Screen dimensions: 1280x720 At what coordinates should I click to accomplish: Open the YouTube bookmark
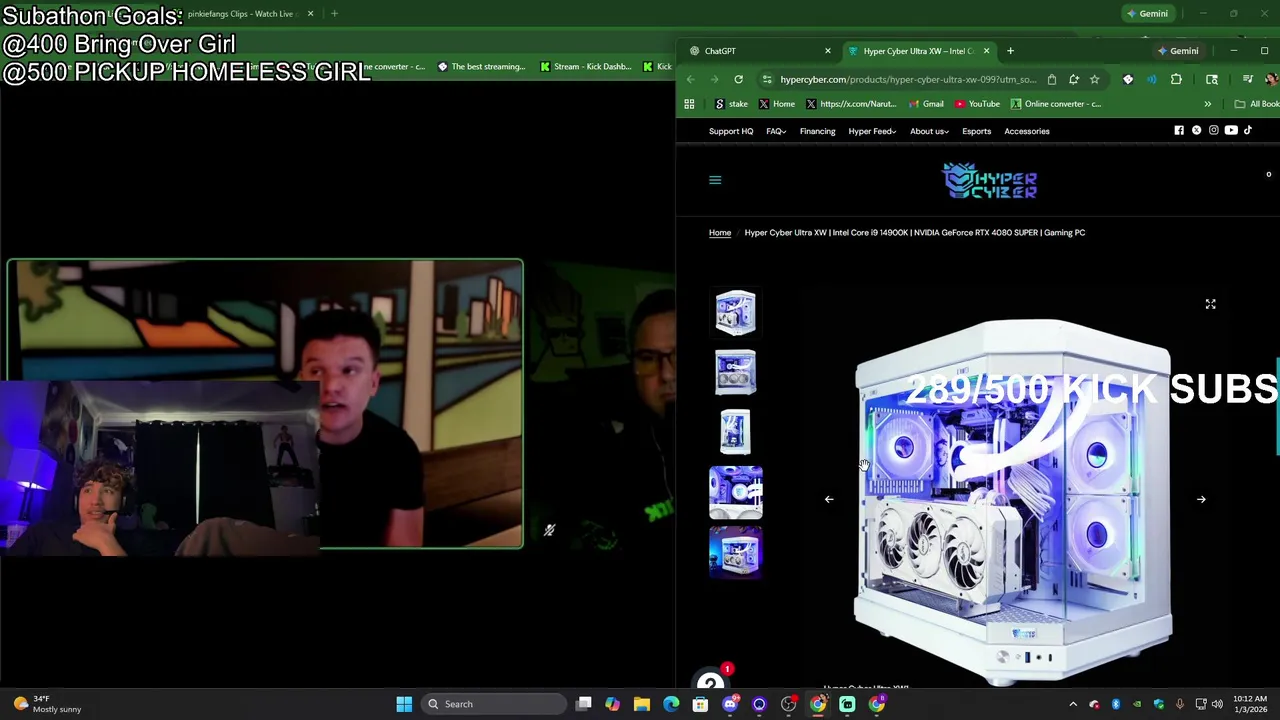tap(978, 104)
